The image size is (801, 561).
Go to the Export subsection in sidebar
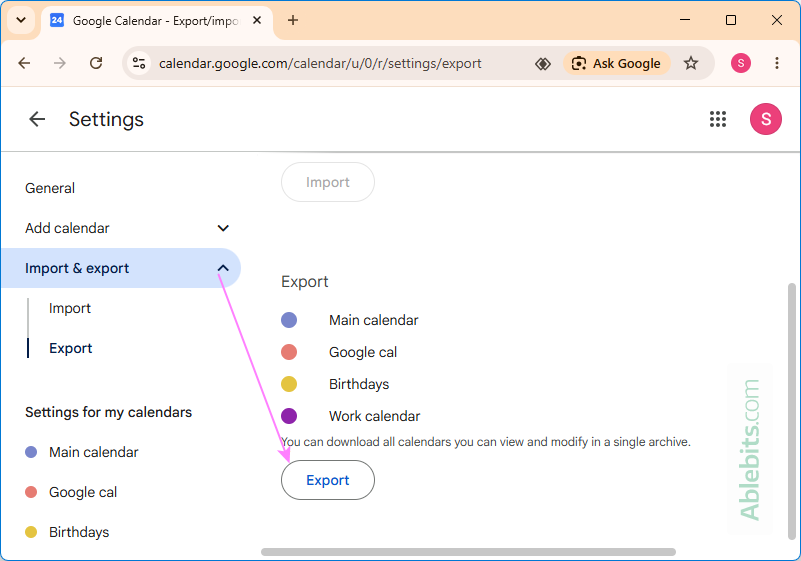(70, 348)
